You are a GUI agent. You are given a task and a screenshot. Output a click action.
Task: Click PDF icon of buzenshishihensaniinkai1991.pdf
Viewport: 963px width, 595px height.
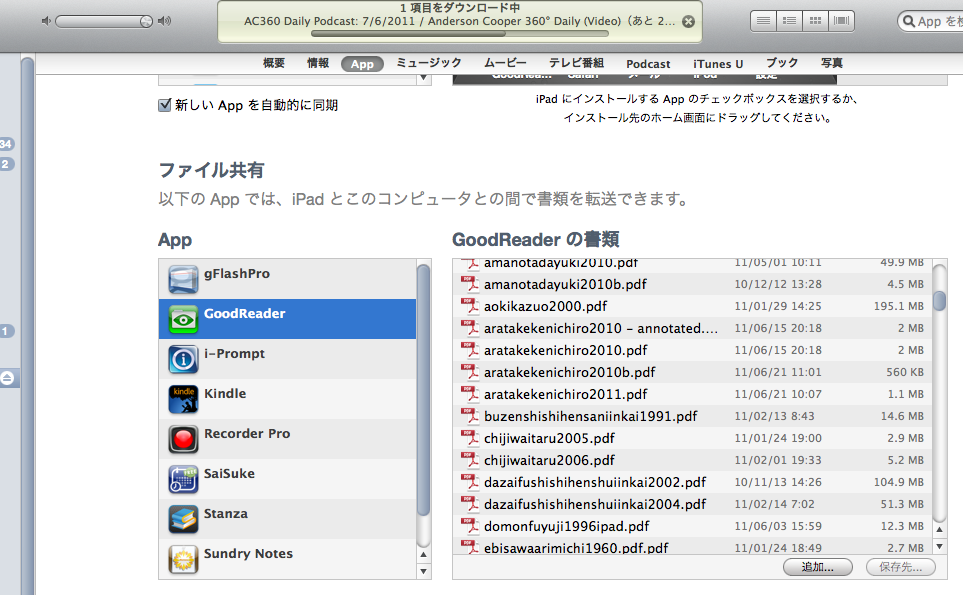pos(470,416)
